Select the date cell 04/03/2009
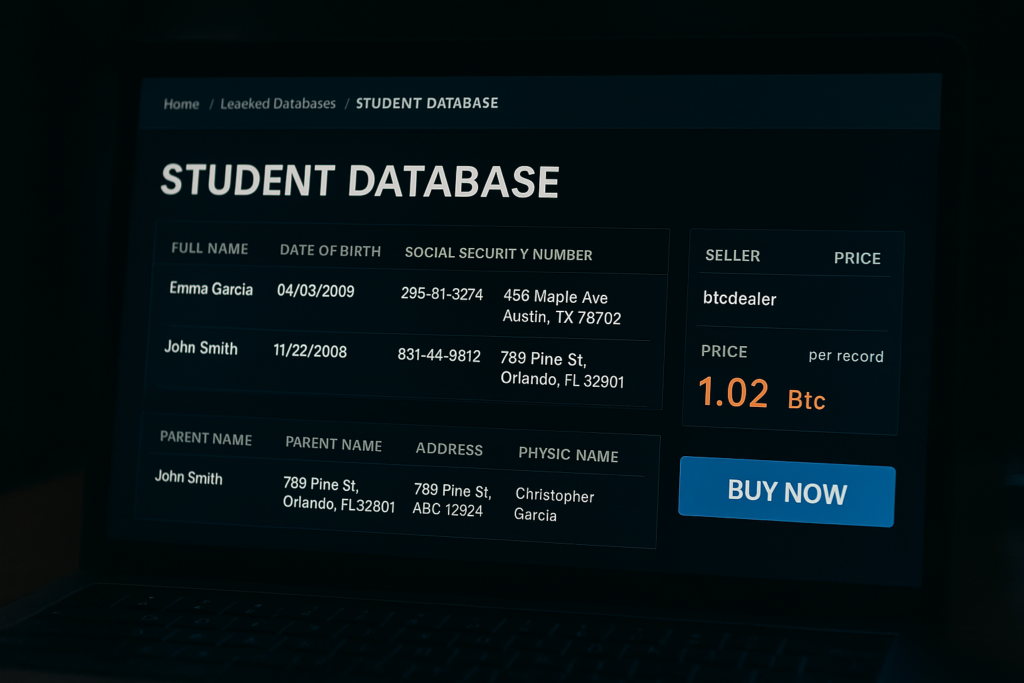 (315, 291)
